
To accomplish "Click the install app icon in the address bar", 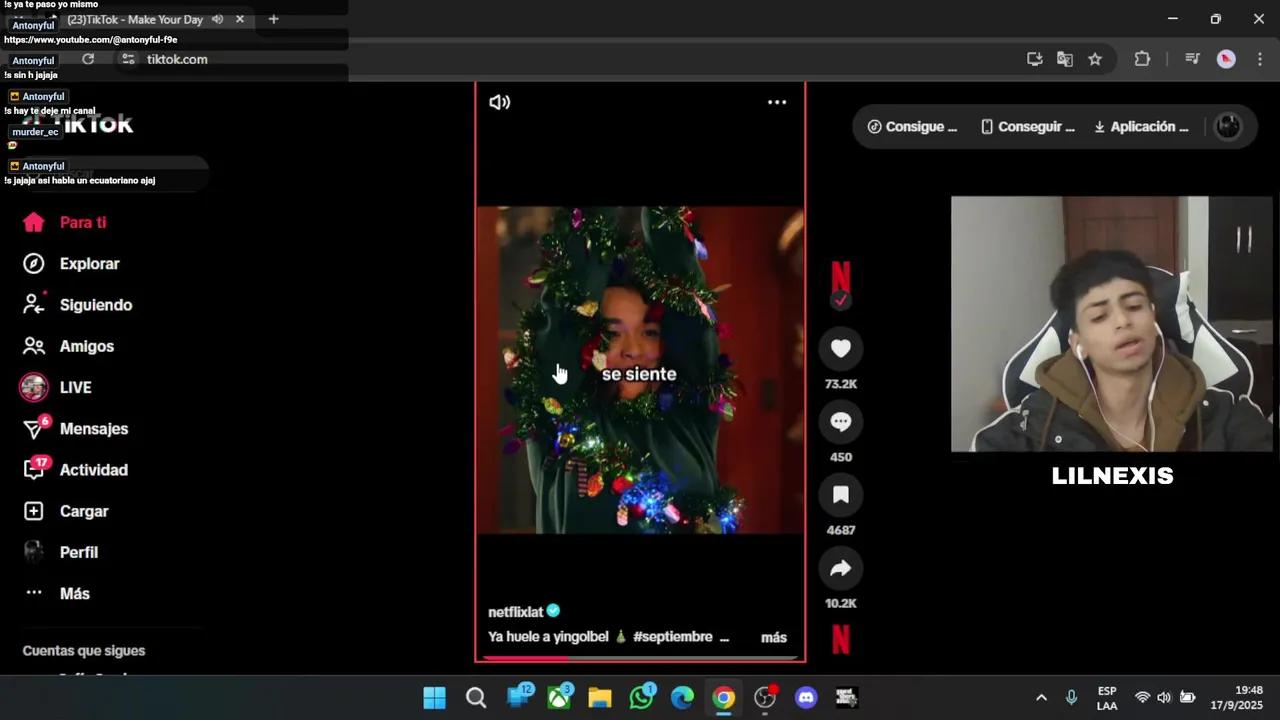I will point(1035,59).
